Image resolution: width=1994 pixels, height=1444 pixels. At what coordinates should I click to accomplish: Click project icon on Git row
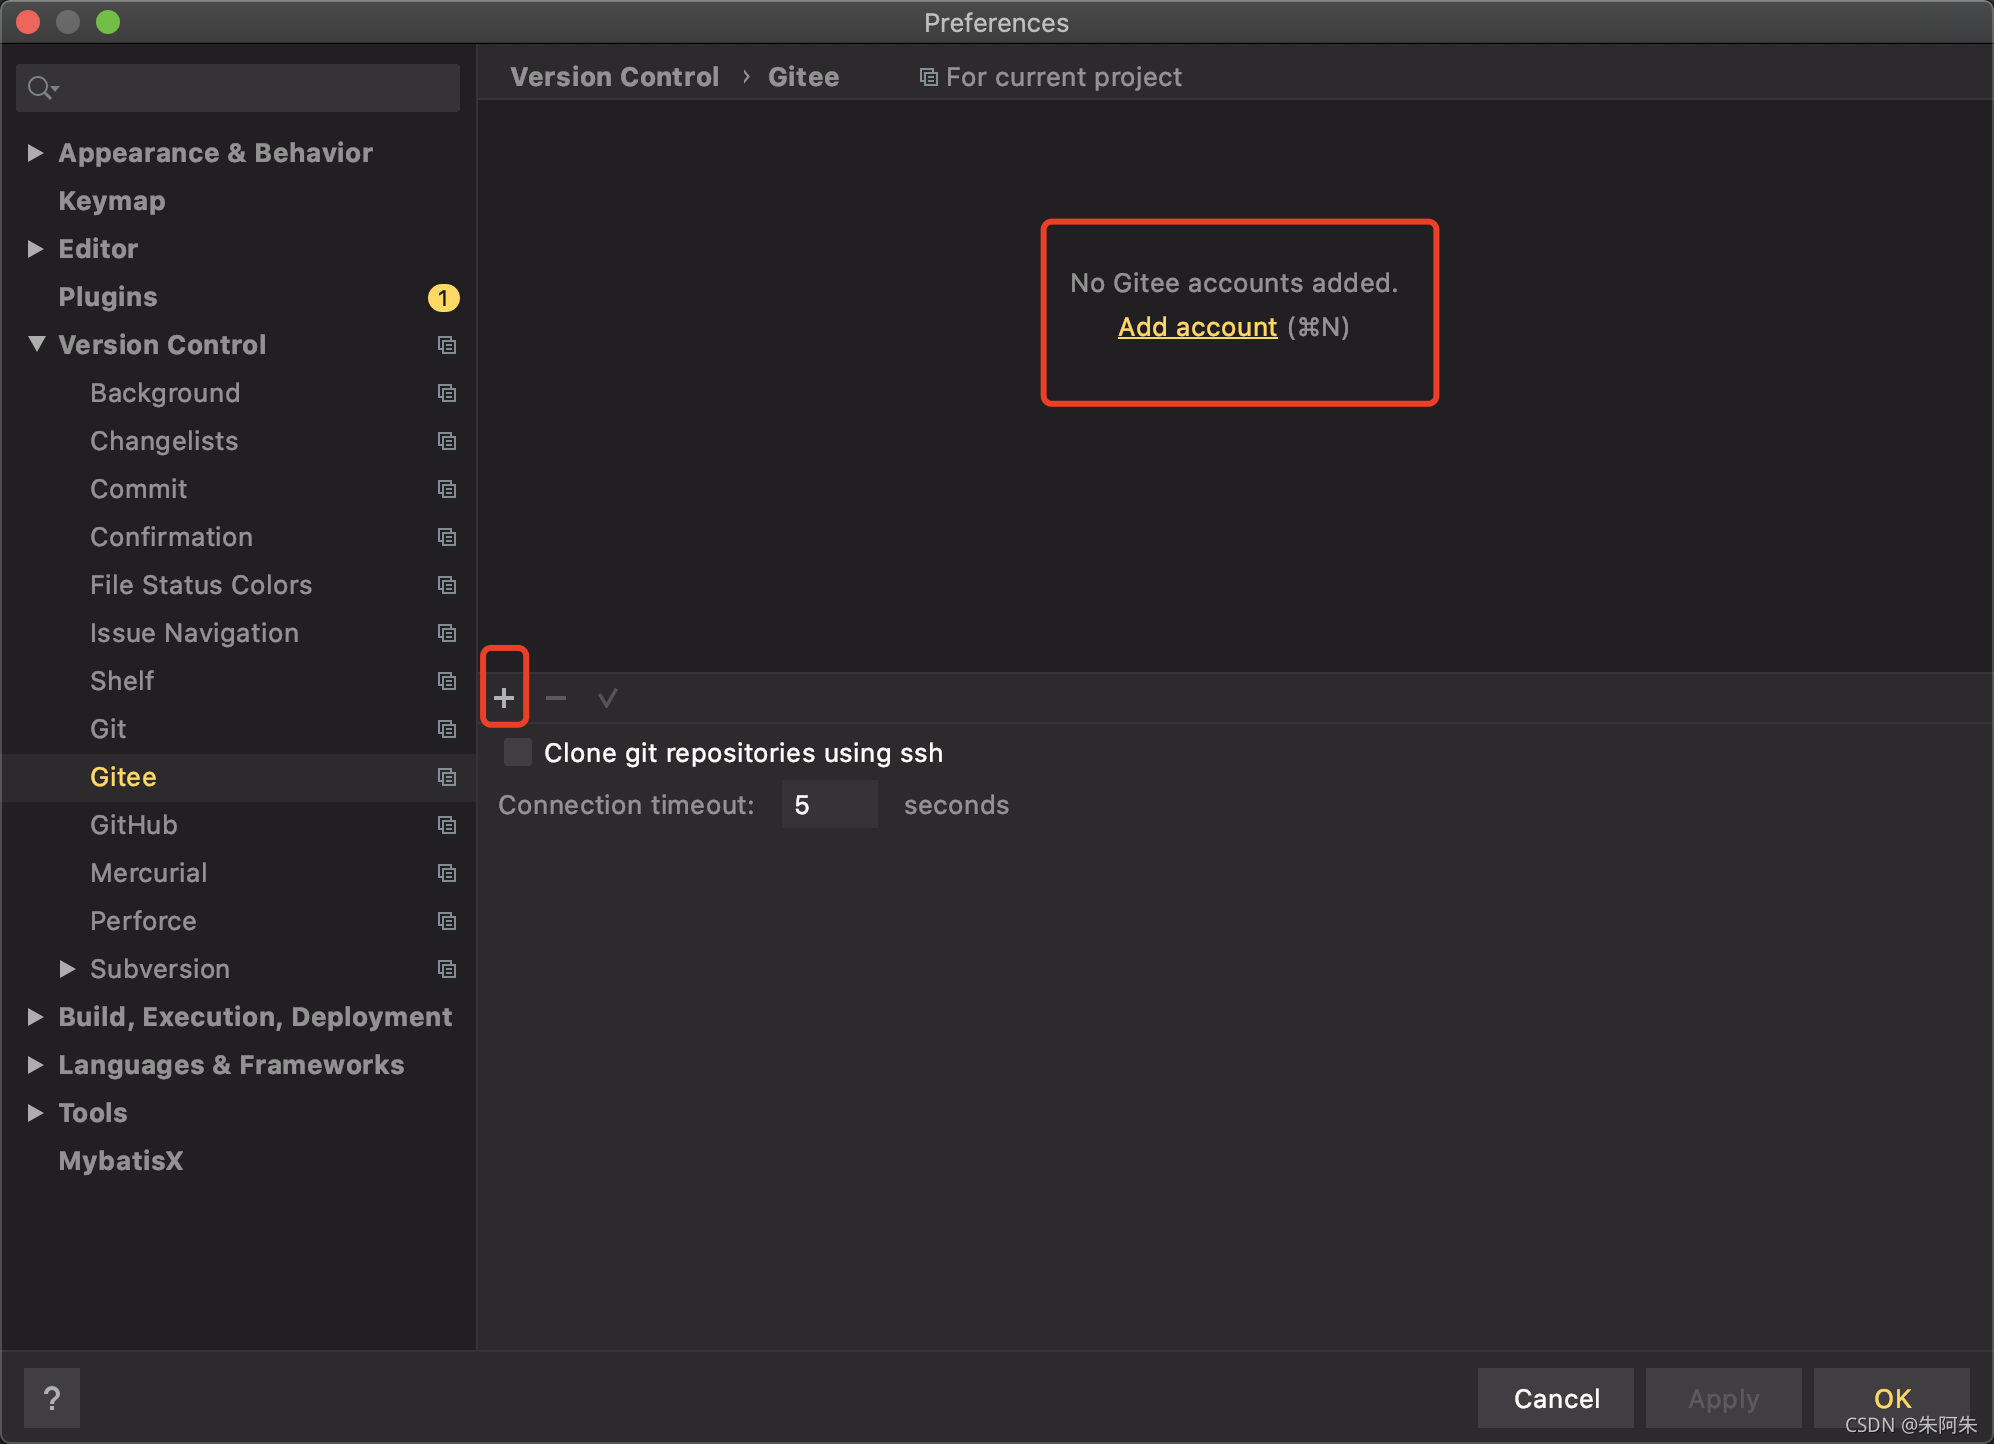447,729
